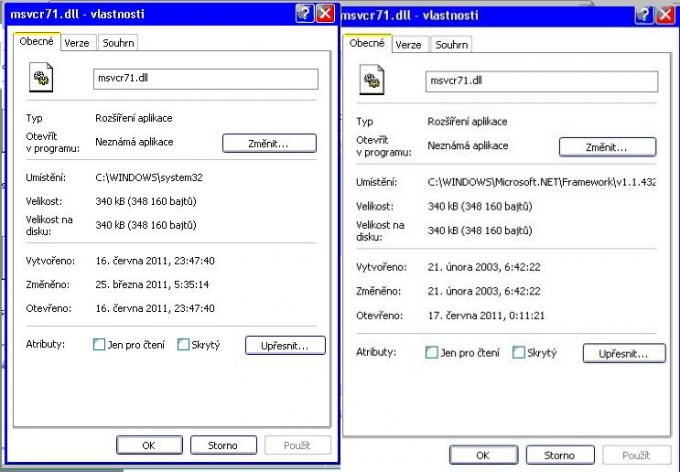The width and height of the screenshot is (680, 472).
Task: Confirm with OK in left window
Action: tap(149, 445)
